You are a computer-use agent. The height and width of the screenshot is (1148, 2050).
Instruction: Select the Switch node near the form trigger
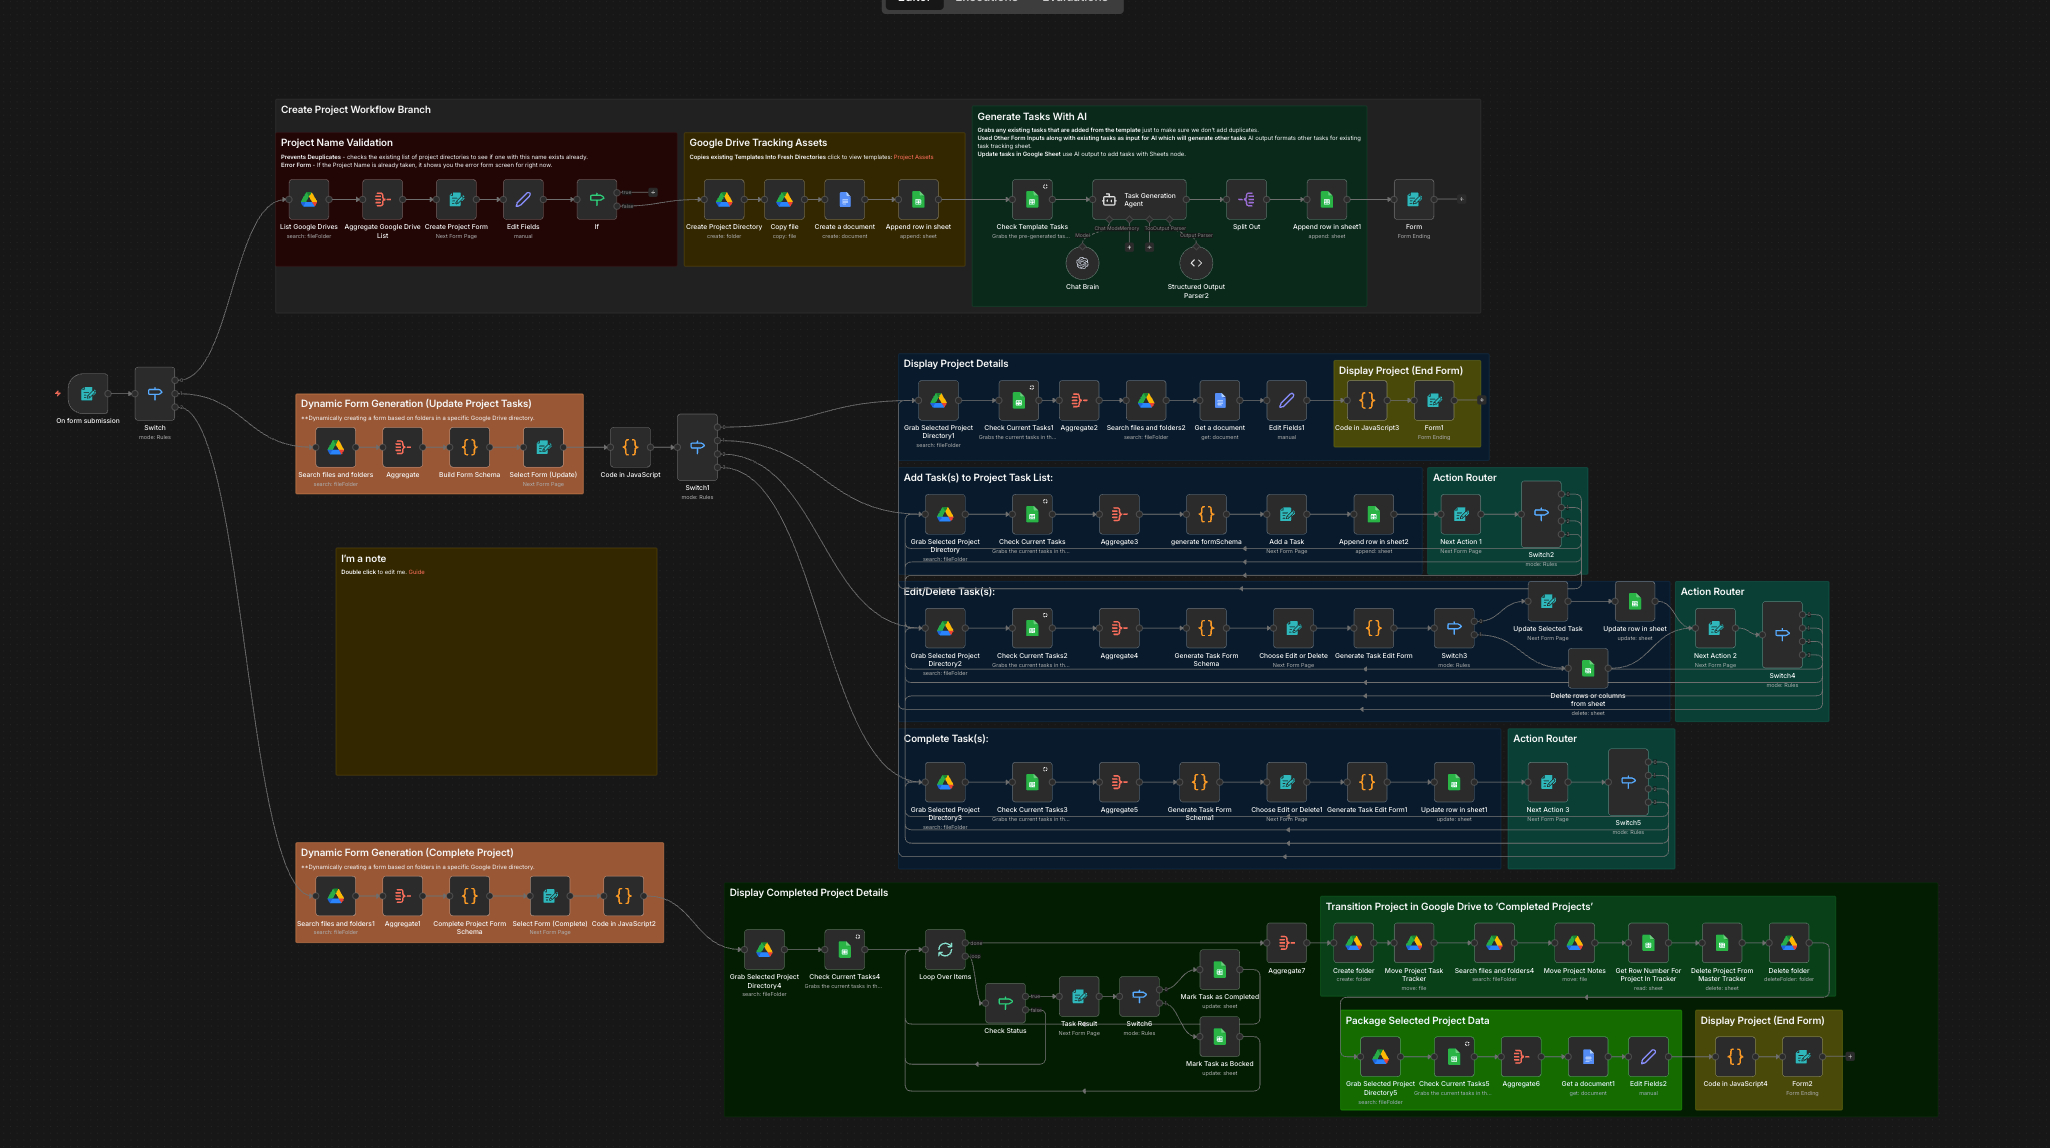click(155, 393)
